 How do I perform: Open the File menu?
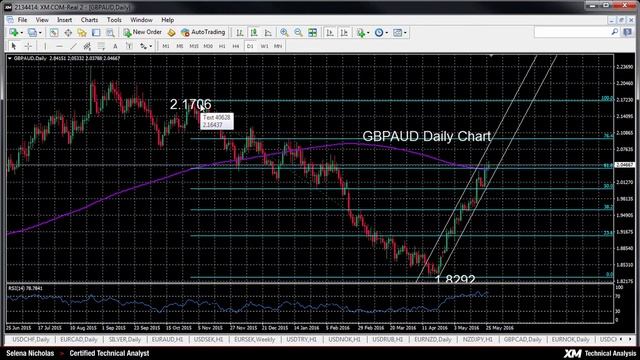[22, 20]
